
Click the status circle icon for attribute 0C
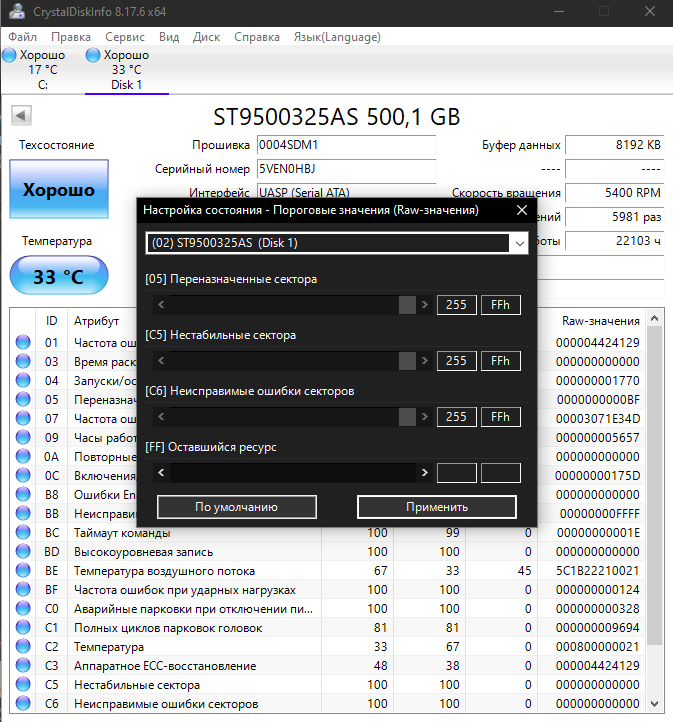[x=23, y=475]
